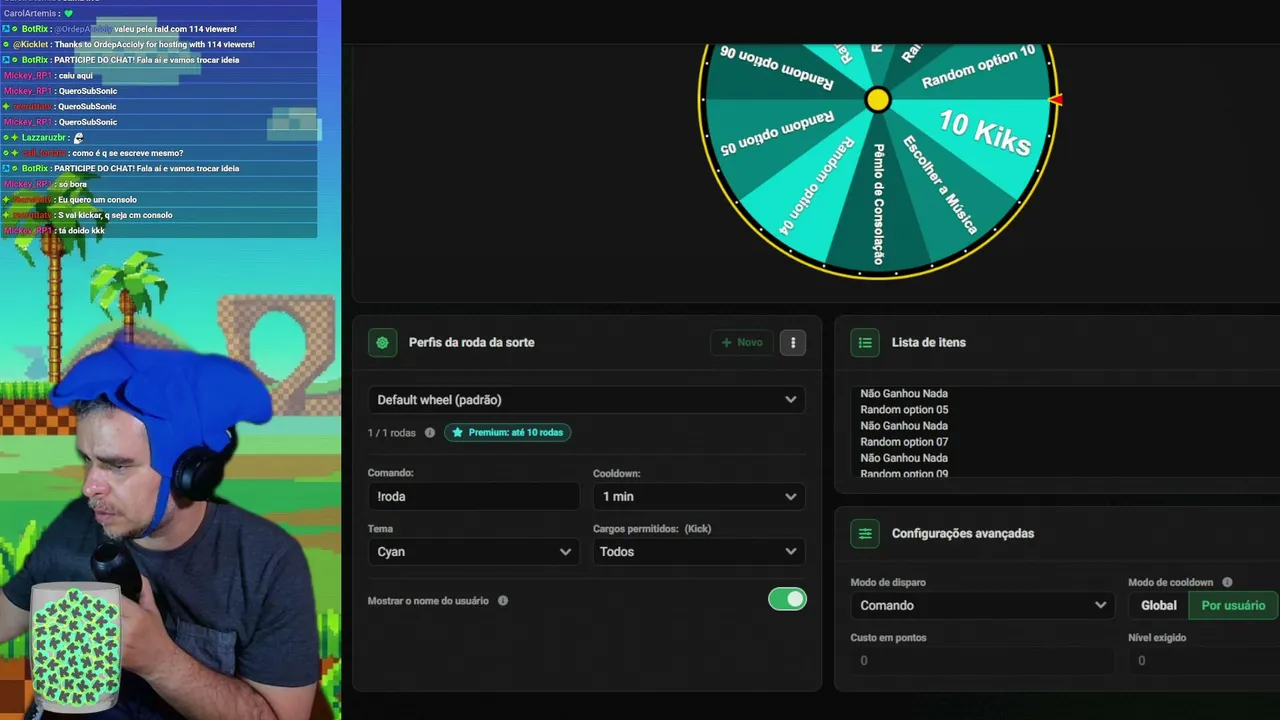Select Random option 05 in the item list
The height and width of the screenshot is (720, 1280).
pos(904,410)
